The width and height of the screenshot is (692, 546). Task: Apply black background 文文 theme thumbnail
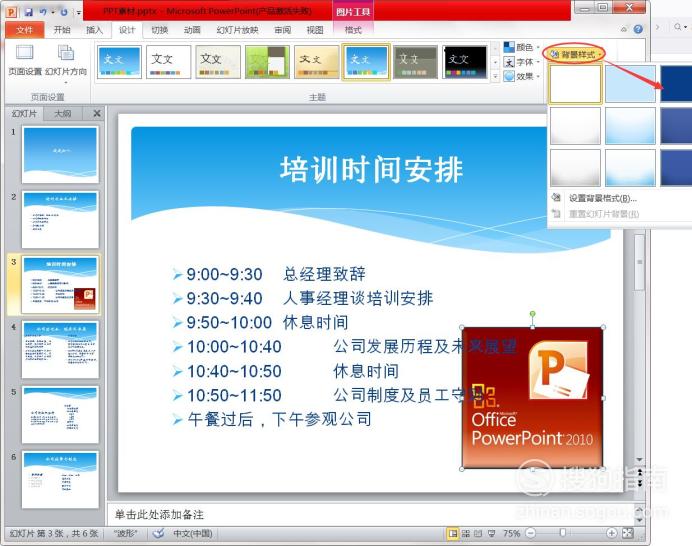click(x=465, y=62)
